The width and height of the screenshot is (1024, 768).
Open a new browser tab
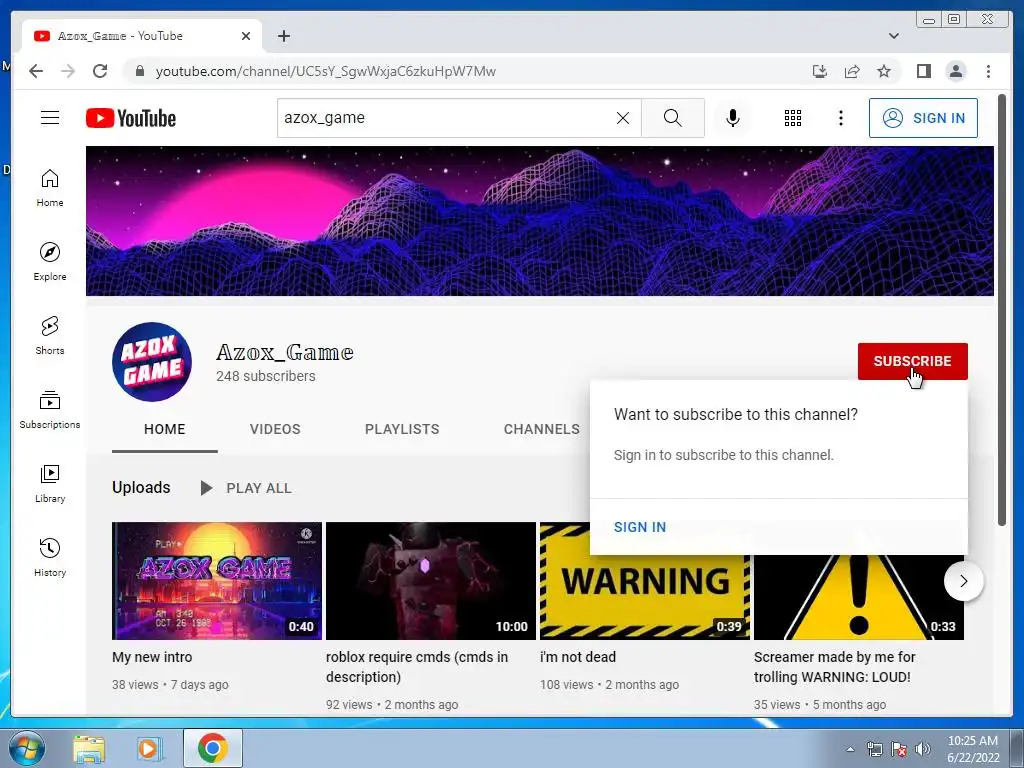click(x=283, y=36)
